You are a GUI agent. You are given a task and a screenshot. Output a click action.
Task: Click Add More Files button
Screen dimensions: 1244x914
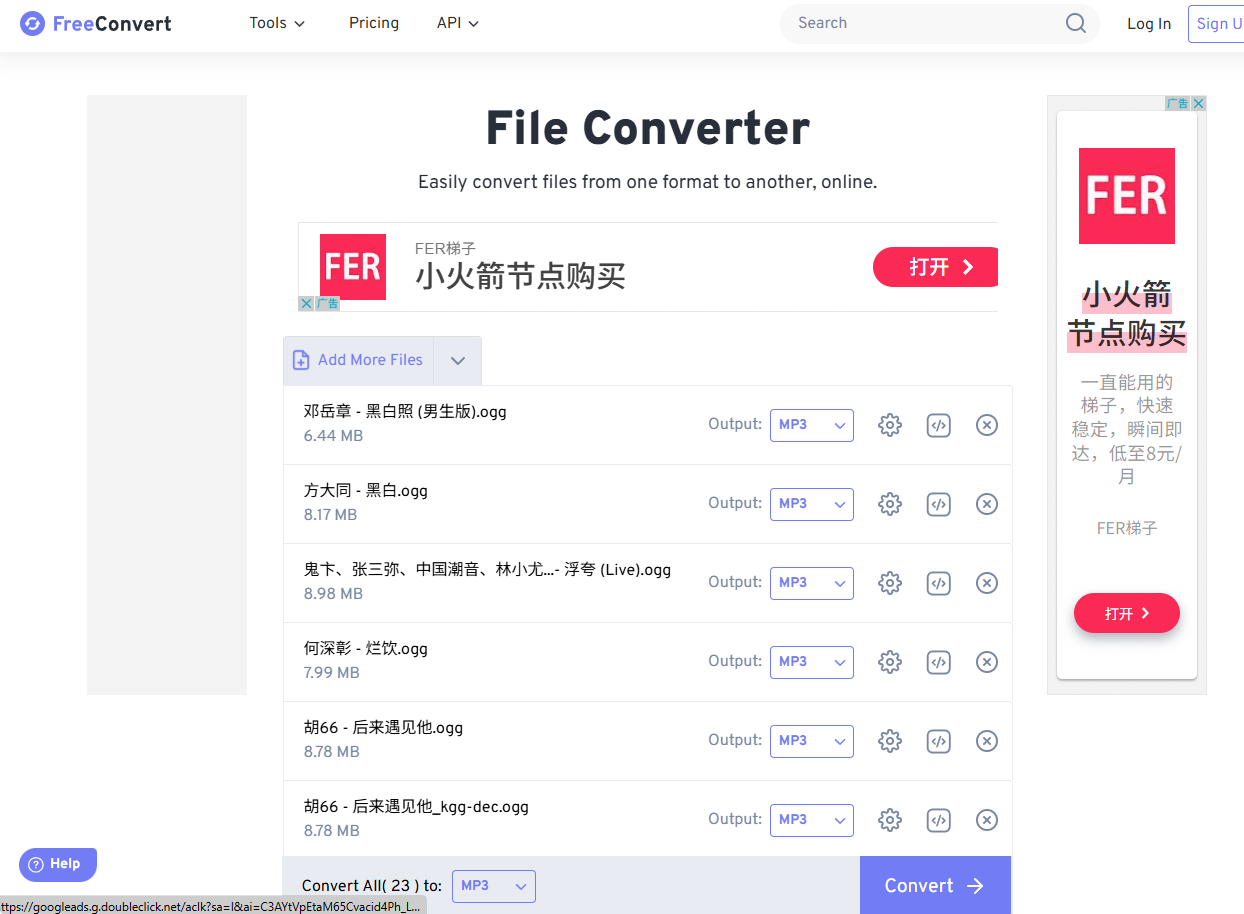(x=358, y=361)
